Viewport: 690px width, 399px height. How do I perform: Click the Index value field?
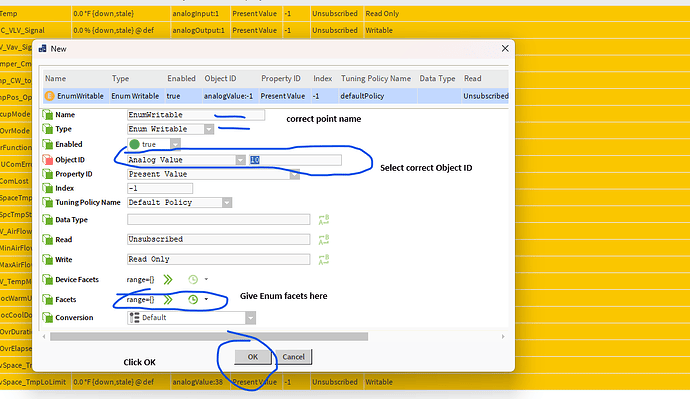tap(160, 188)
